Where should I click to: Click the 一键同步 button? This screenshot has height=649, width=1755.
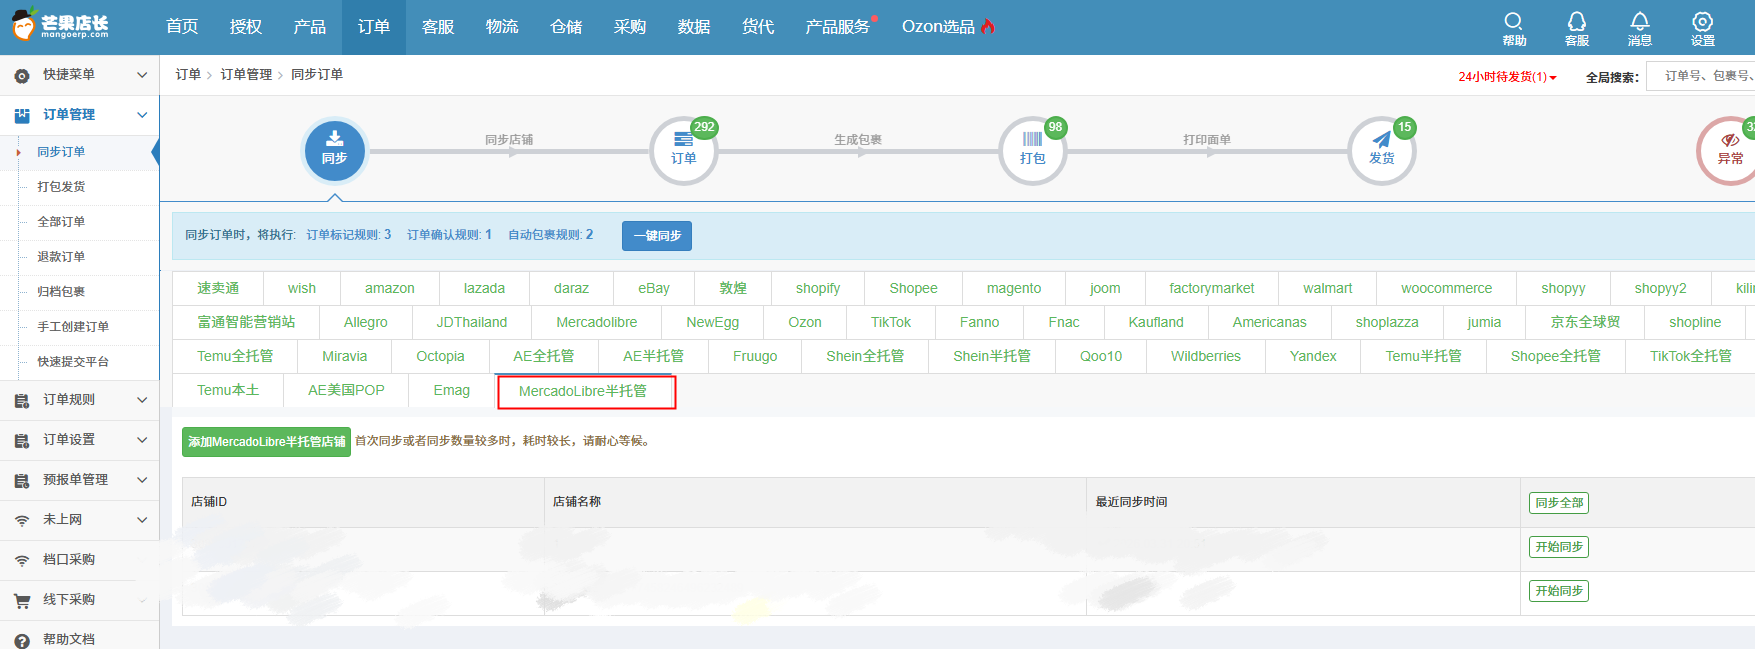click(x=657, y=236)
